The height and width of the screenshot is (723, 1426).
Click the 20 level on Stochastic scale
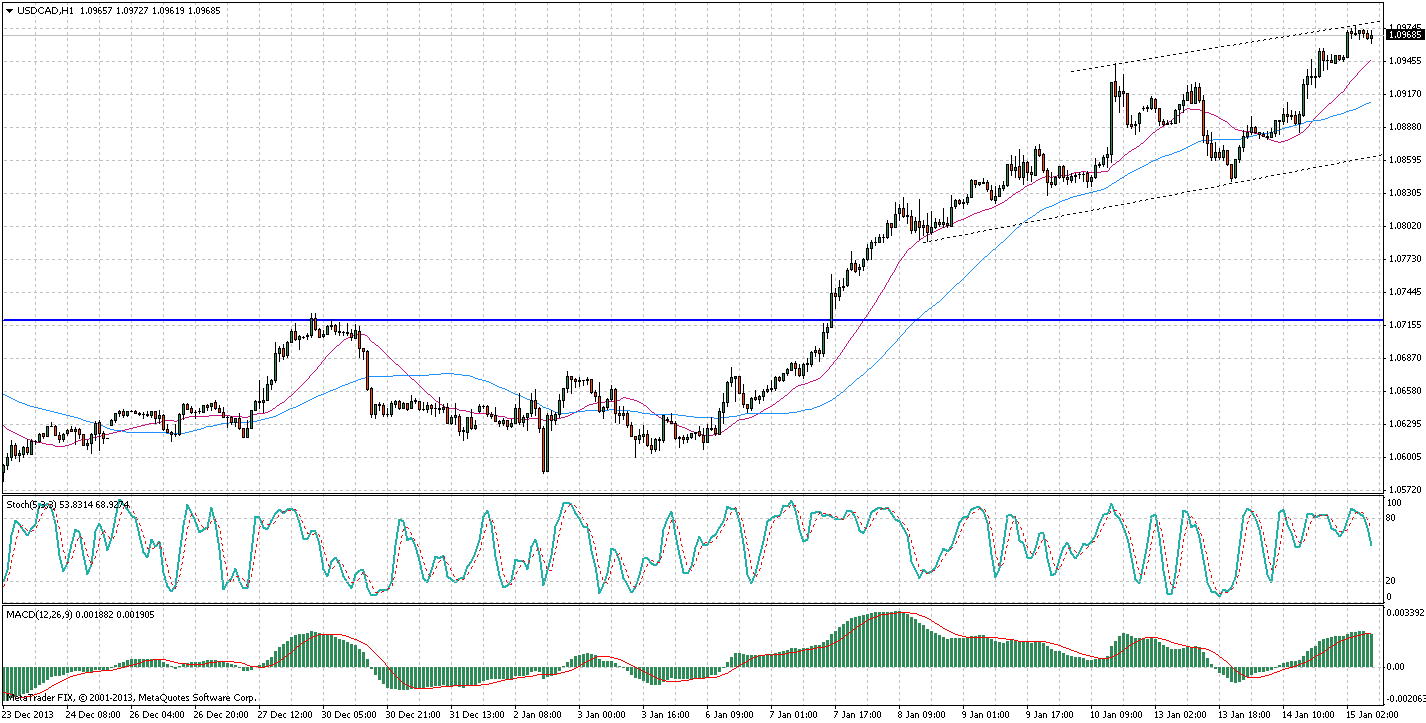click(x=1394, y=580)
